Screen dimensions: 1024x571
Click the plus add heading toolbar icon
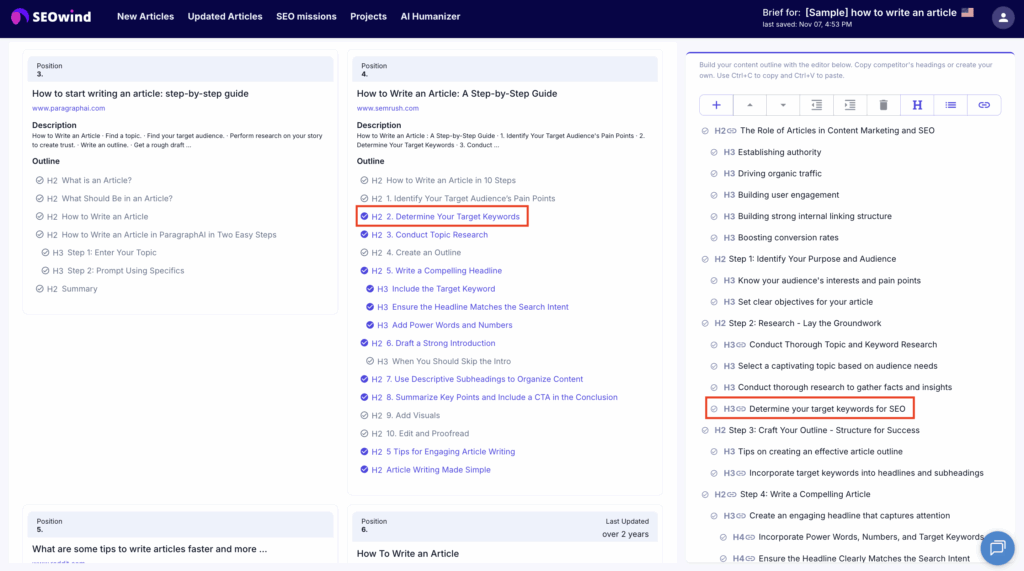[x=716, y=105]
